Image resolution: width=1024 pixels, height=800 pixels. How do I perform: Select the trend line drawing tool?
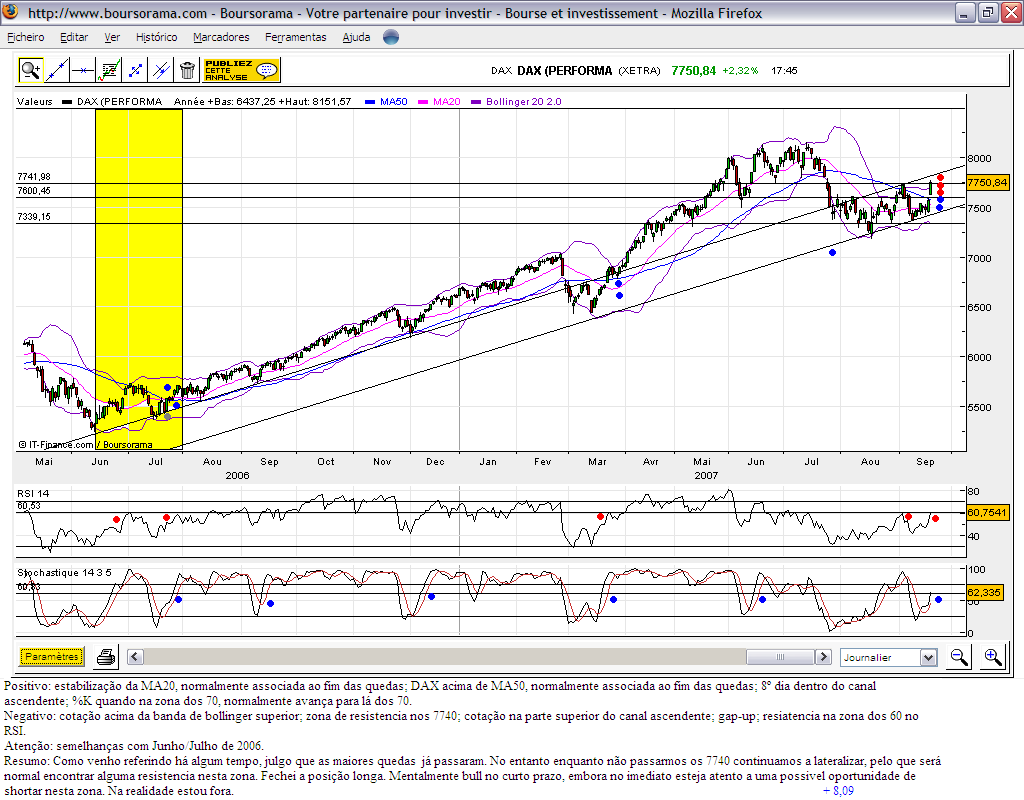click(x=57, y=70)
